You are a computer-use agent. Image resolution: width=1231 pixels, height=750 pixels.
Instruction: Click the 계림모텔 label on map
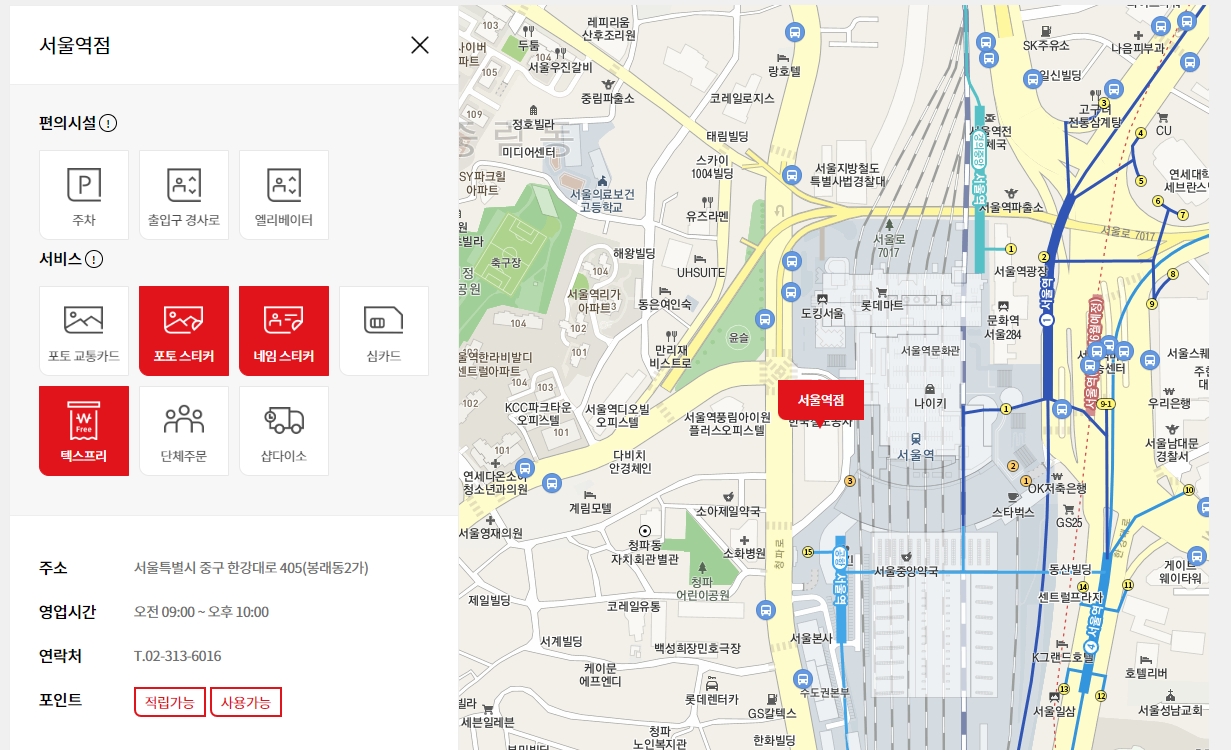[590, 508]
